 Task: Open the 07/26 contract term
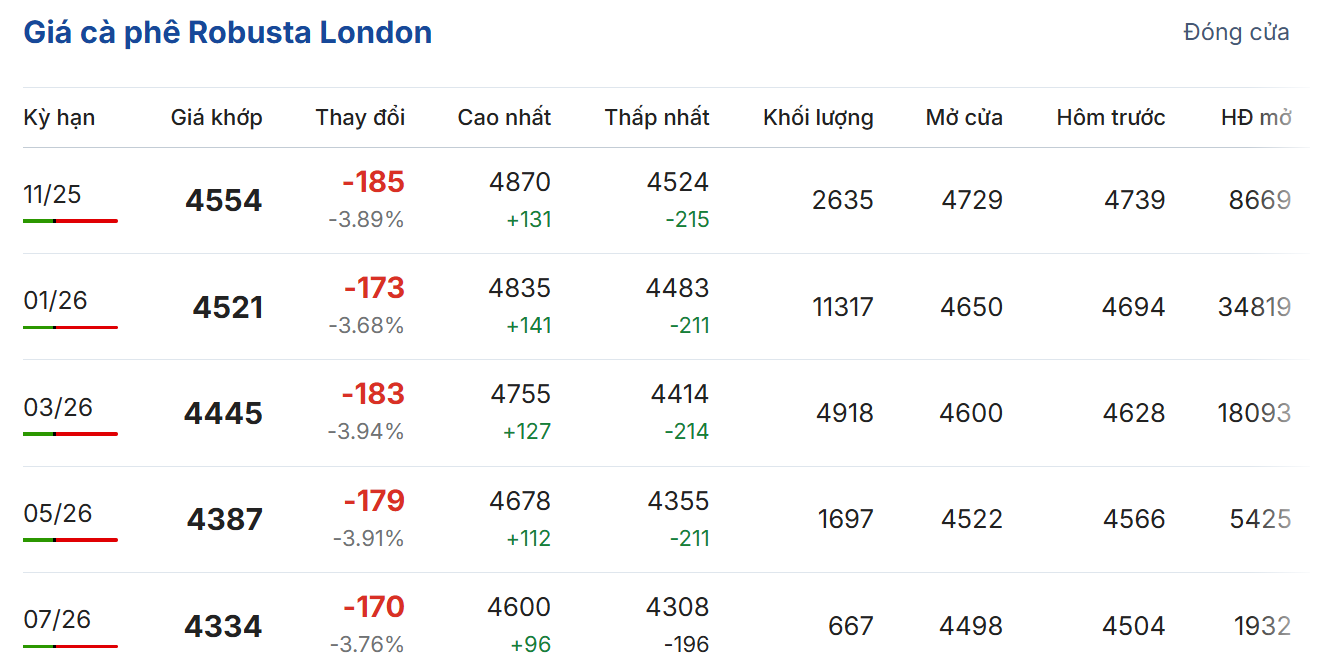pyautogui.click(x=57, y=619)
